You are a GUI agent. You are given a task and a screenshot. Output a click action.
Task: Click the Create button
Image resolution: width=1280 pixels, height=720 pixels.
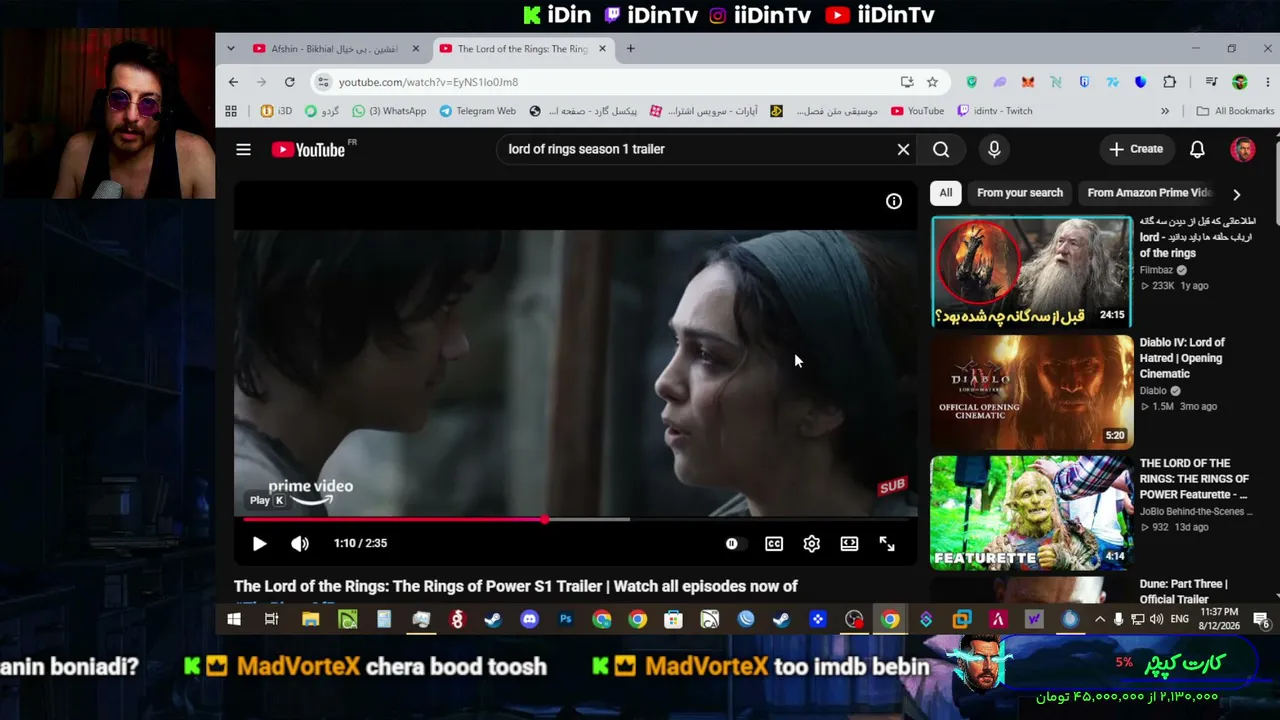(1136, 150)
